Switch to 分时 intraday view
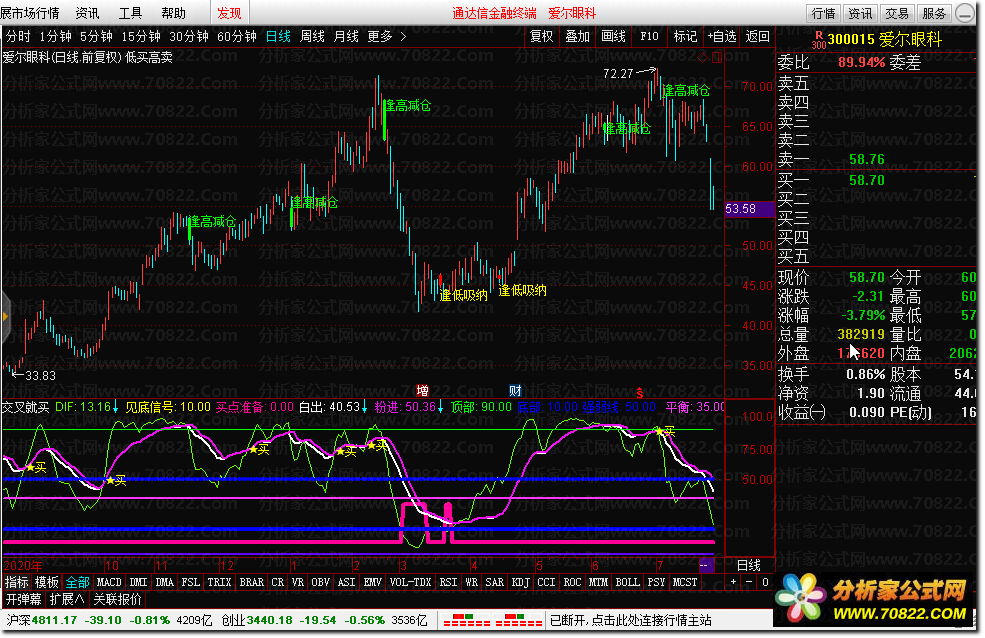985x638 pixels. pyautogui.click(x=18, y=36)
